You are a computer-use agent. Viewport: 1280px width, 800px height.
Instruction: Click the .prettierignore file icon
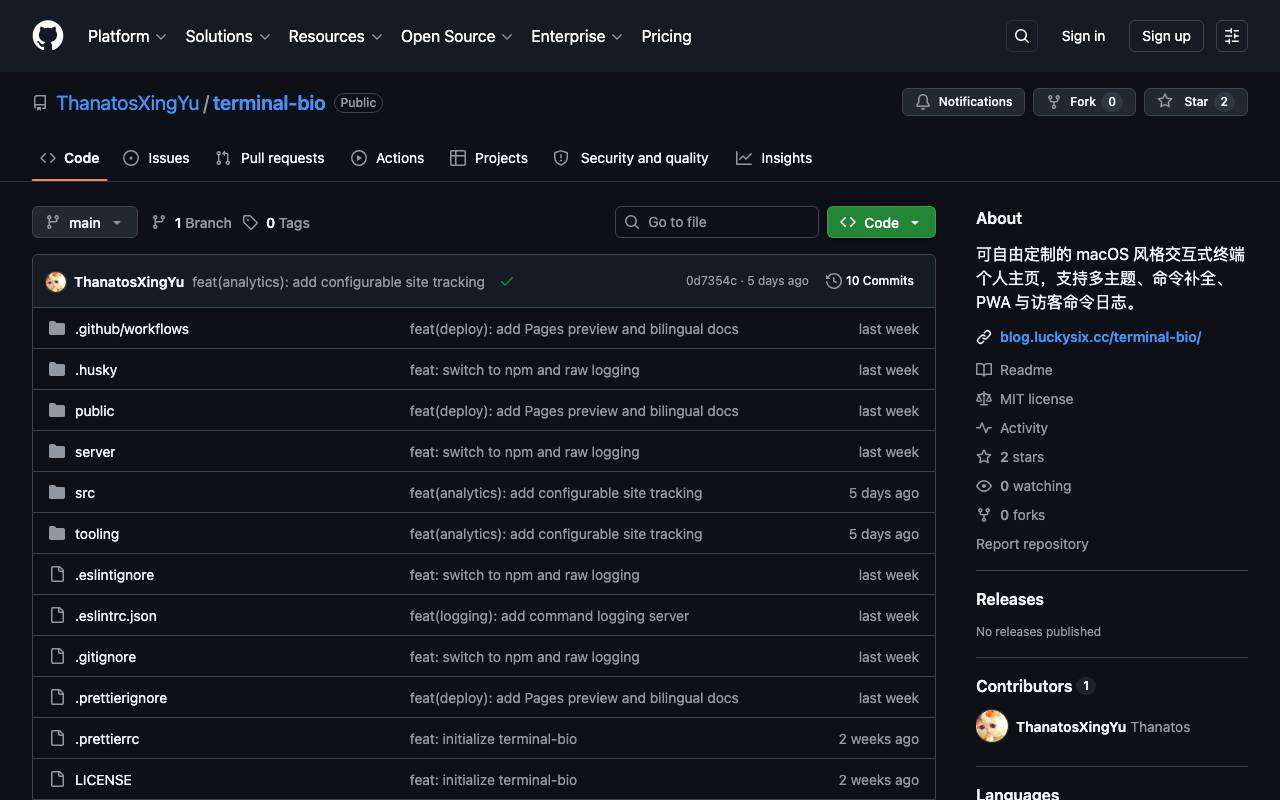(57, 697)
